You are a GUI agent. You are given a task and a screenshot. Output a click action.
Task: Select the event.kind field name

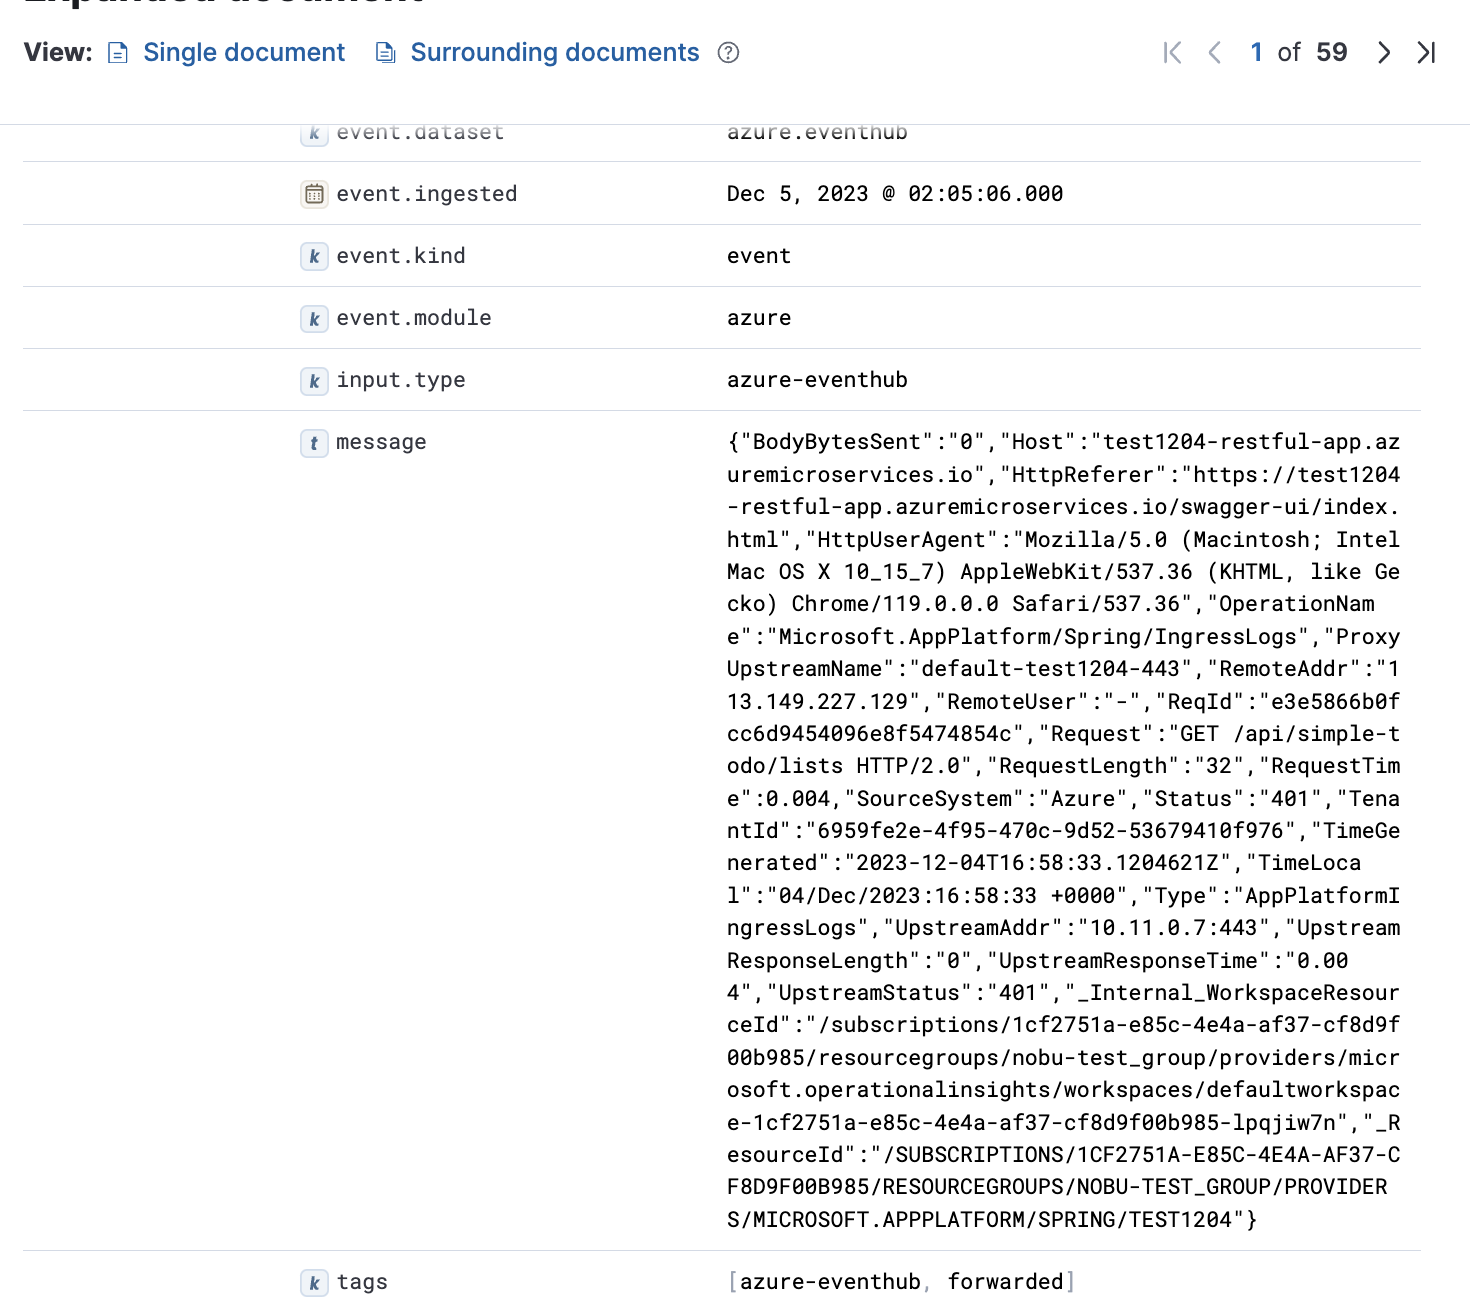[401, 256]
